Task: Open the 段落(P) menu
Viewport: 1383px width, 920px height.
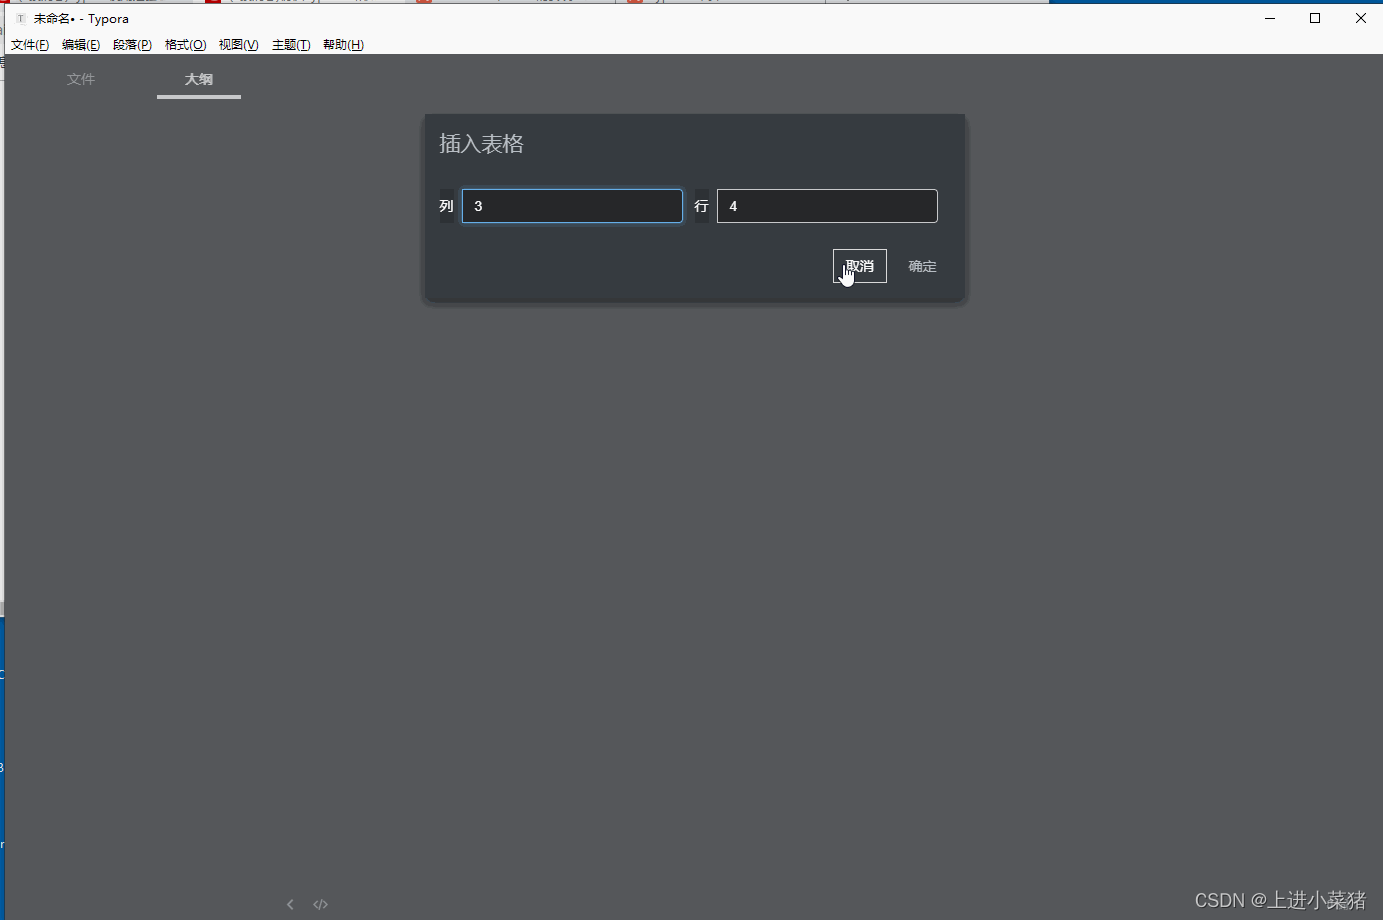Action: tap(132, 45)
